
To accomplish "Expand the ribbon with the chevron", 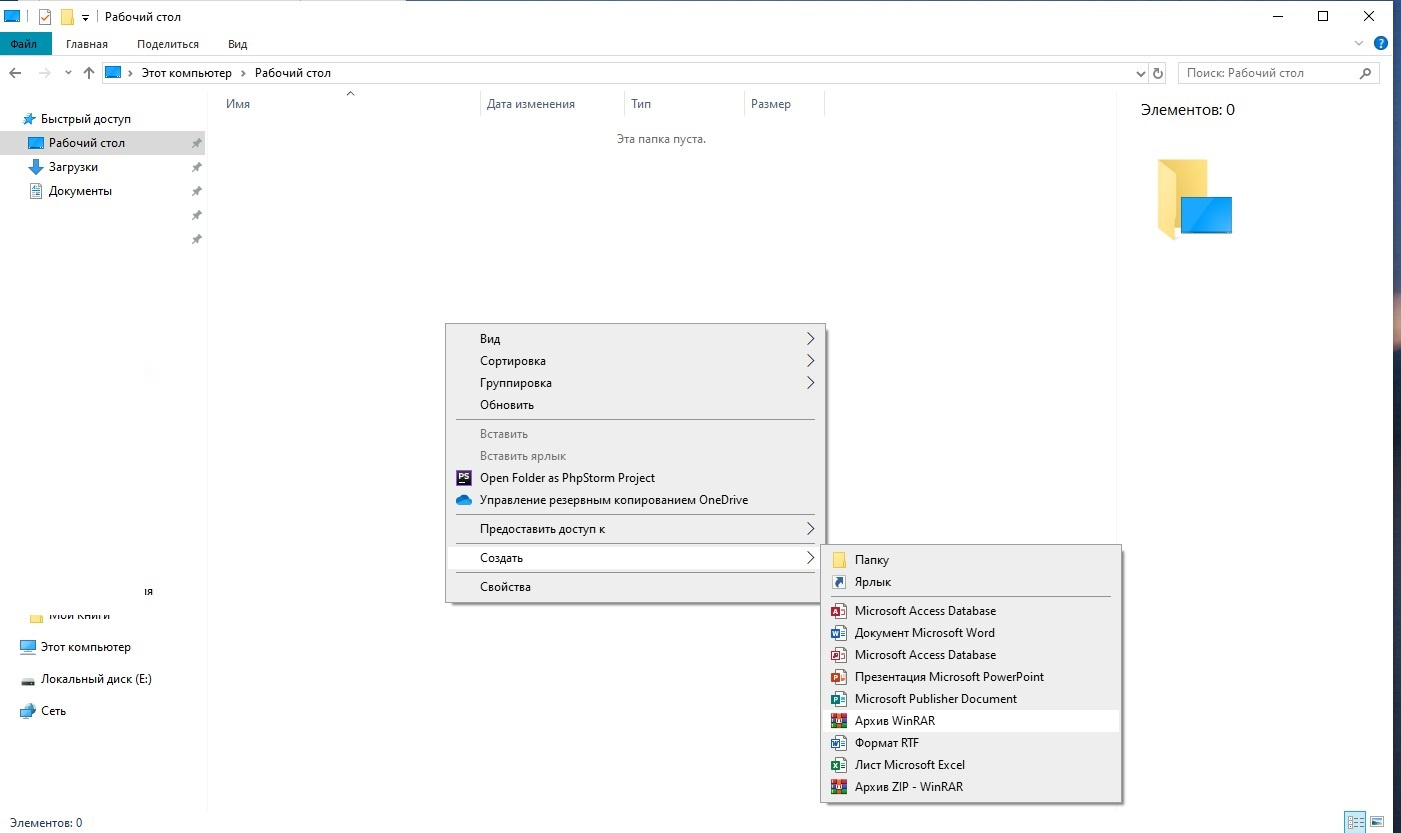I will 1359,44.
